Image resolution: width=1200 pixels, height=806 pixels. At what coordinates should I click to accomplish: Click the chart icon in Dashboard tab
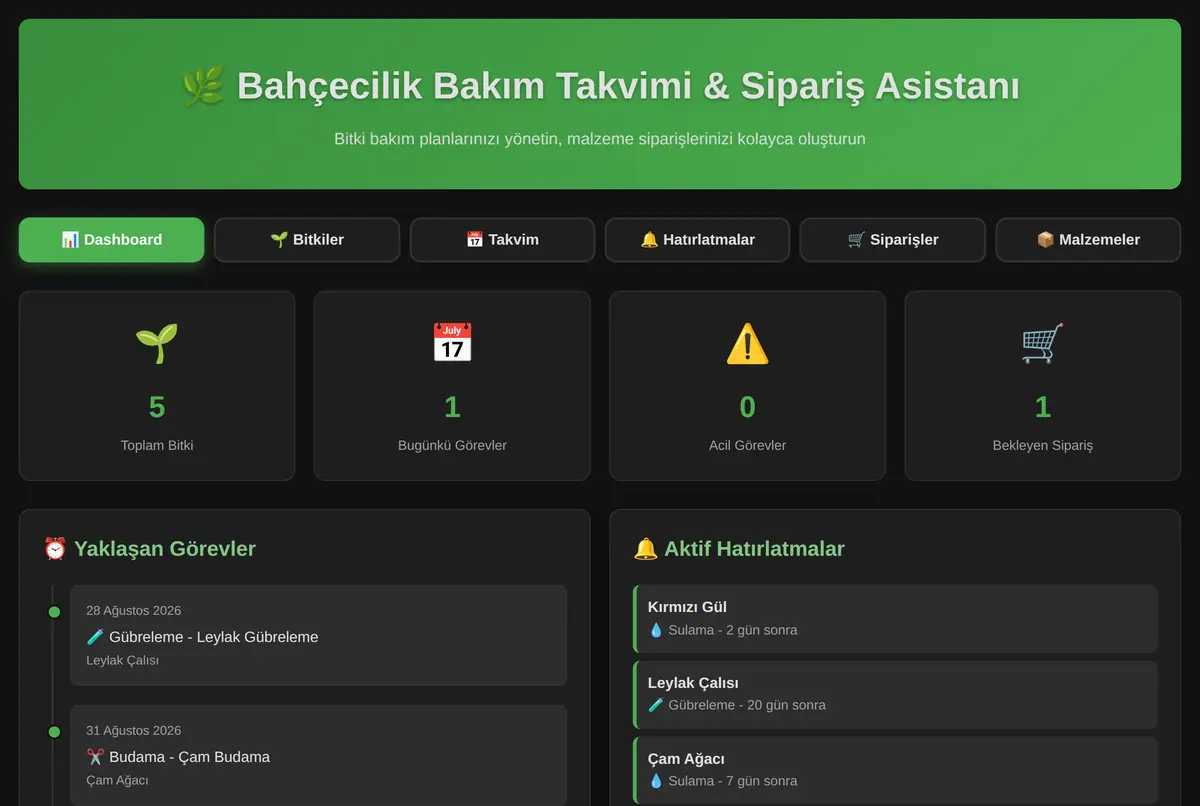point(70,240)
